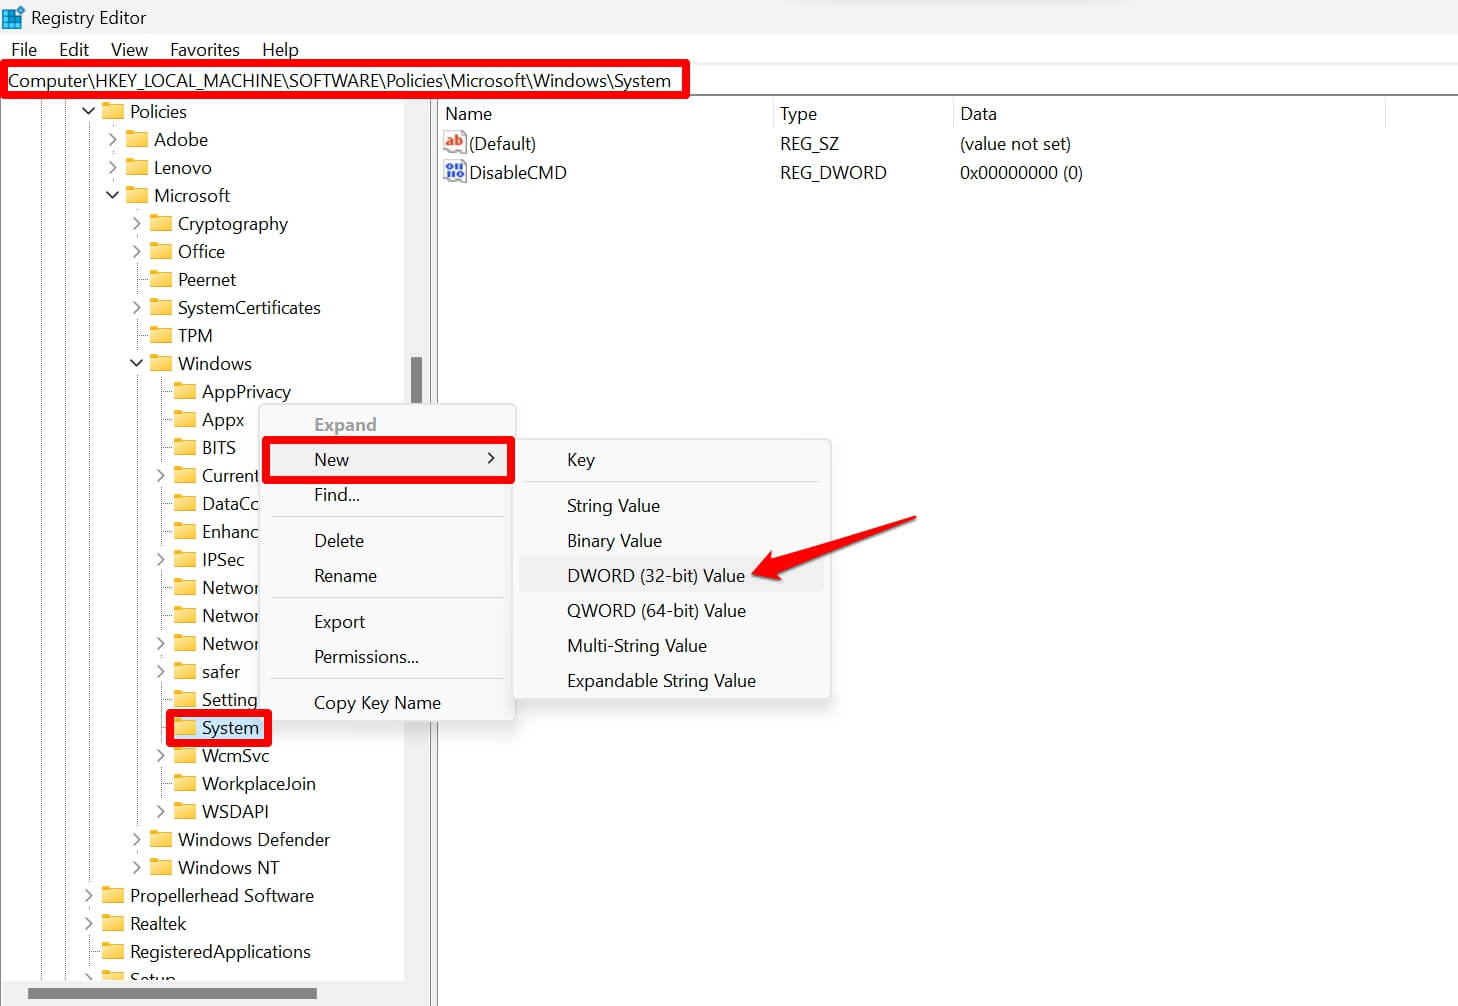The image size is (1458, 1006).
Task: Click the BITS folder icon
Action: pyautogui.click(x=185, y=447)
